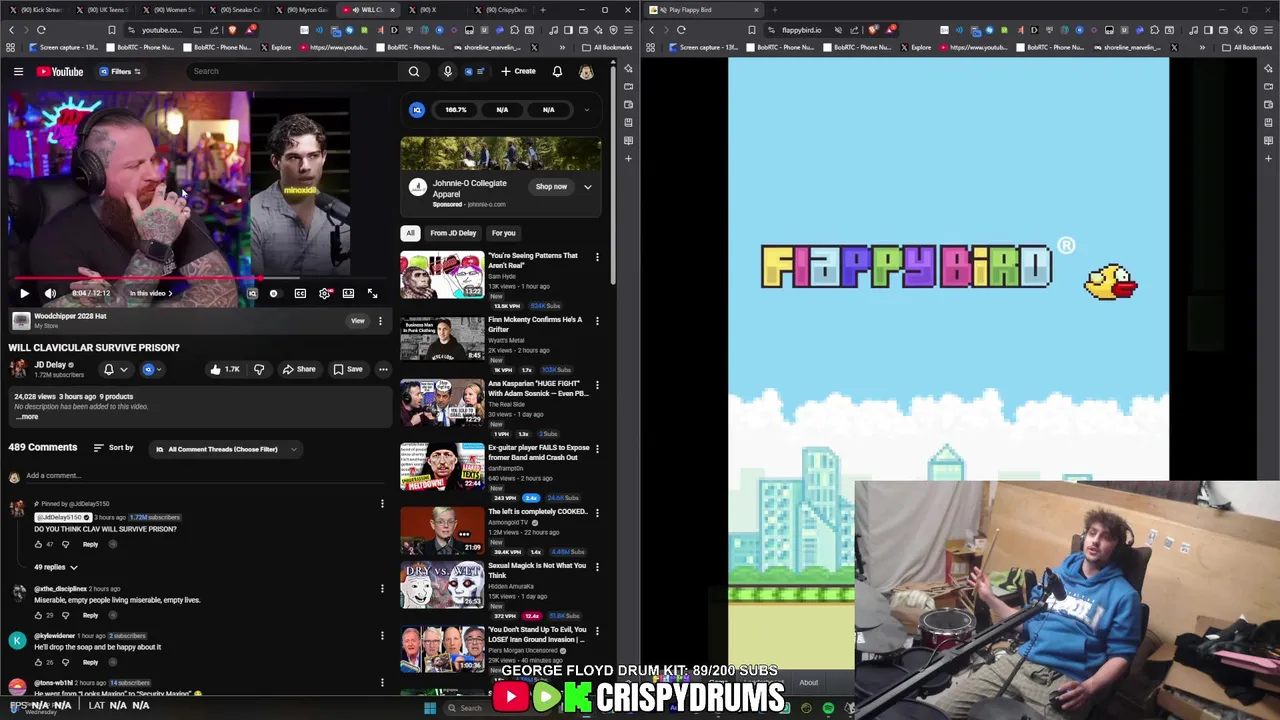Screen dimensions: 1280x720
Task: Click the In this video chapter link
Action: 150,293
